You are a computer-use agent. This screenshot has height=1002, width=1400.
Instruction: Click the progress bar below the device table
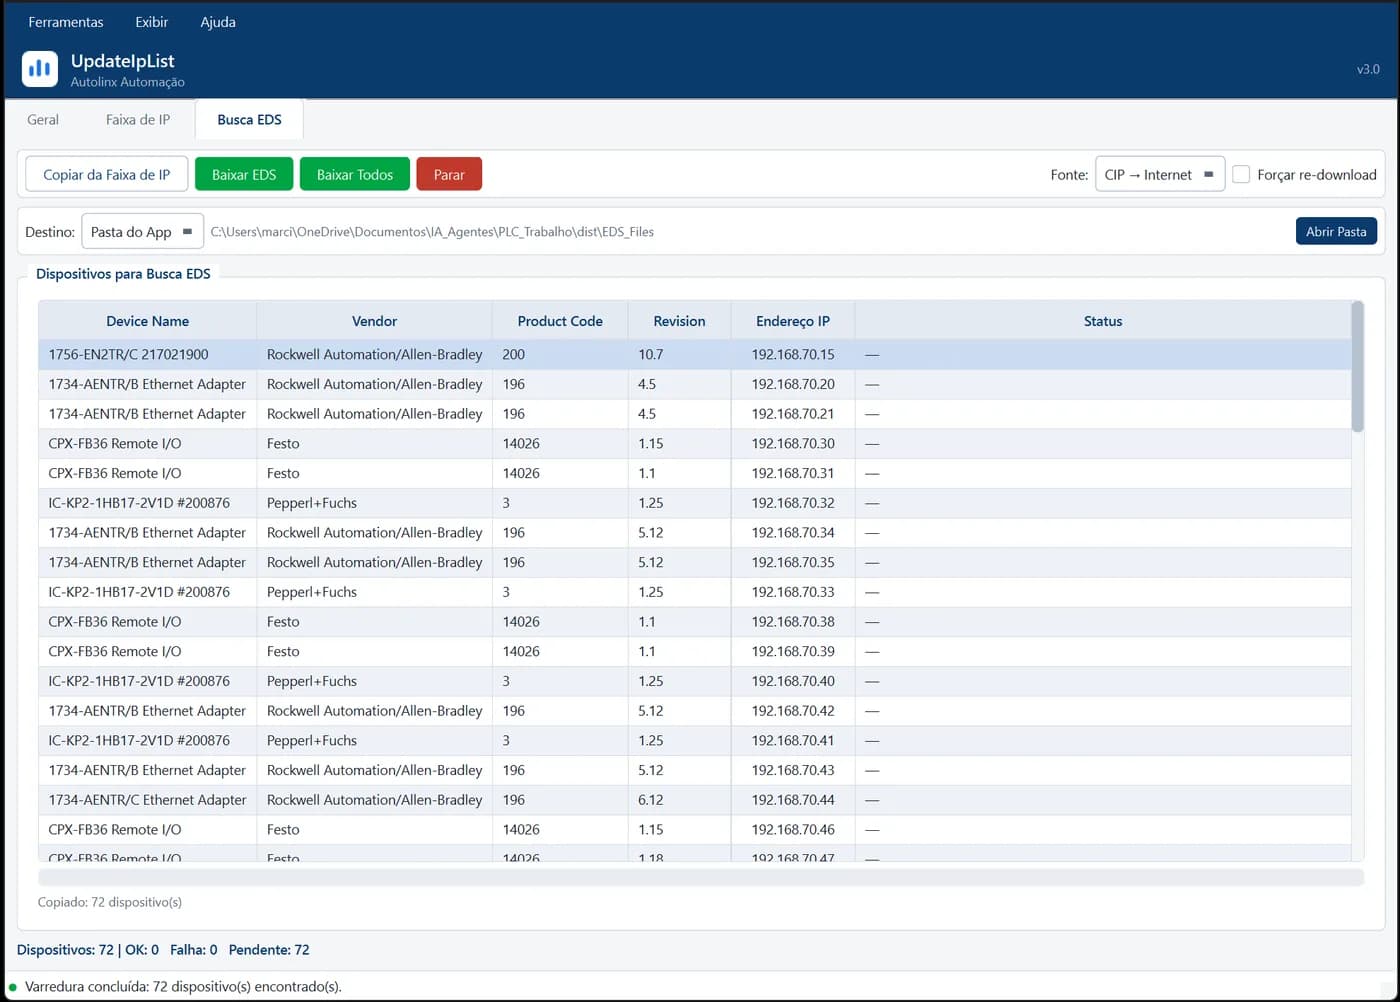701,877
